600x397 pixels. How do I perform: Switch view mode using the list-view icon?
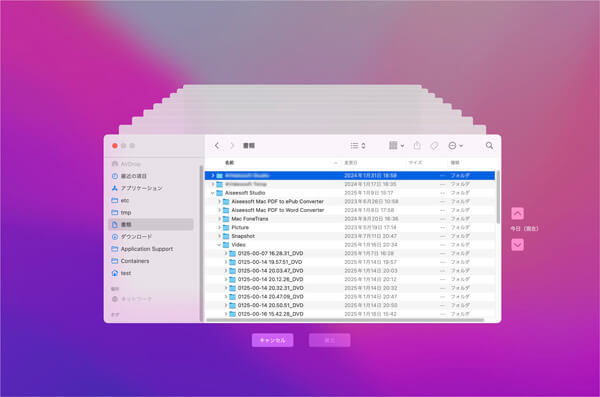pyautogui.click(x=358, y=145)
